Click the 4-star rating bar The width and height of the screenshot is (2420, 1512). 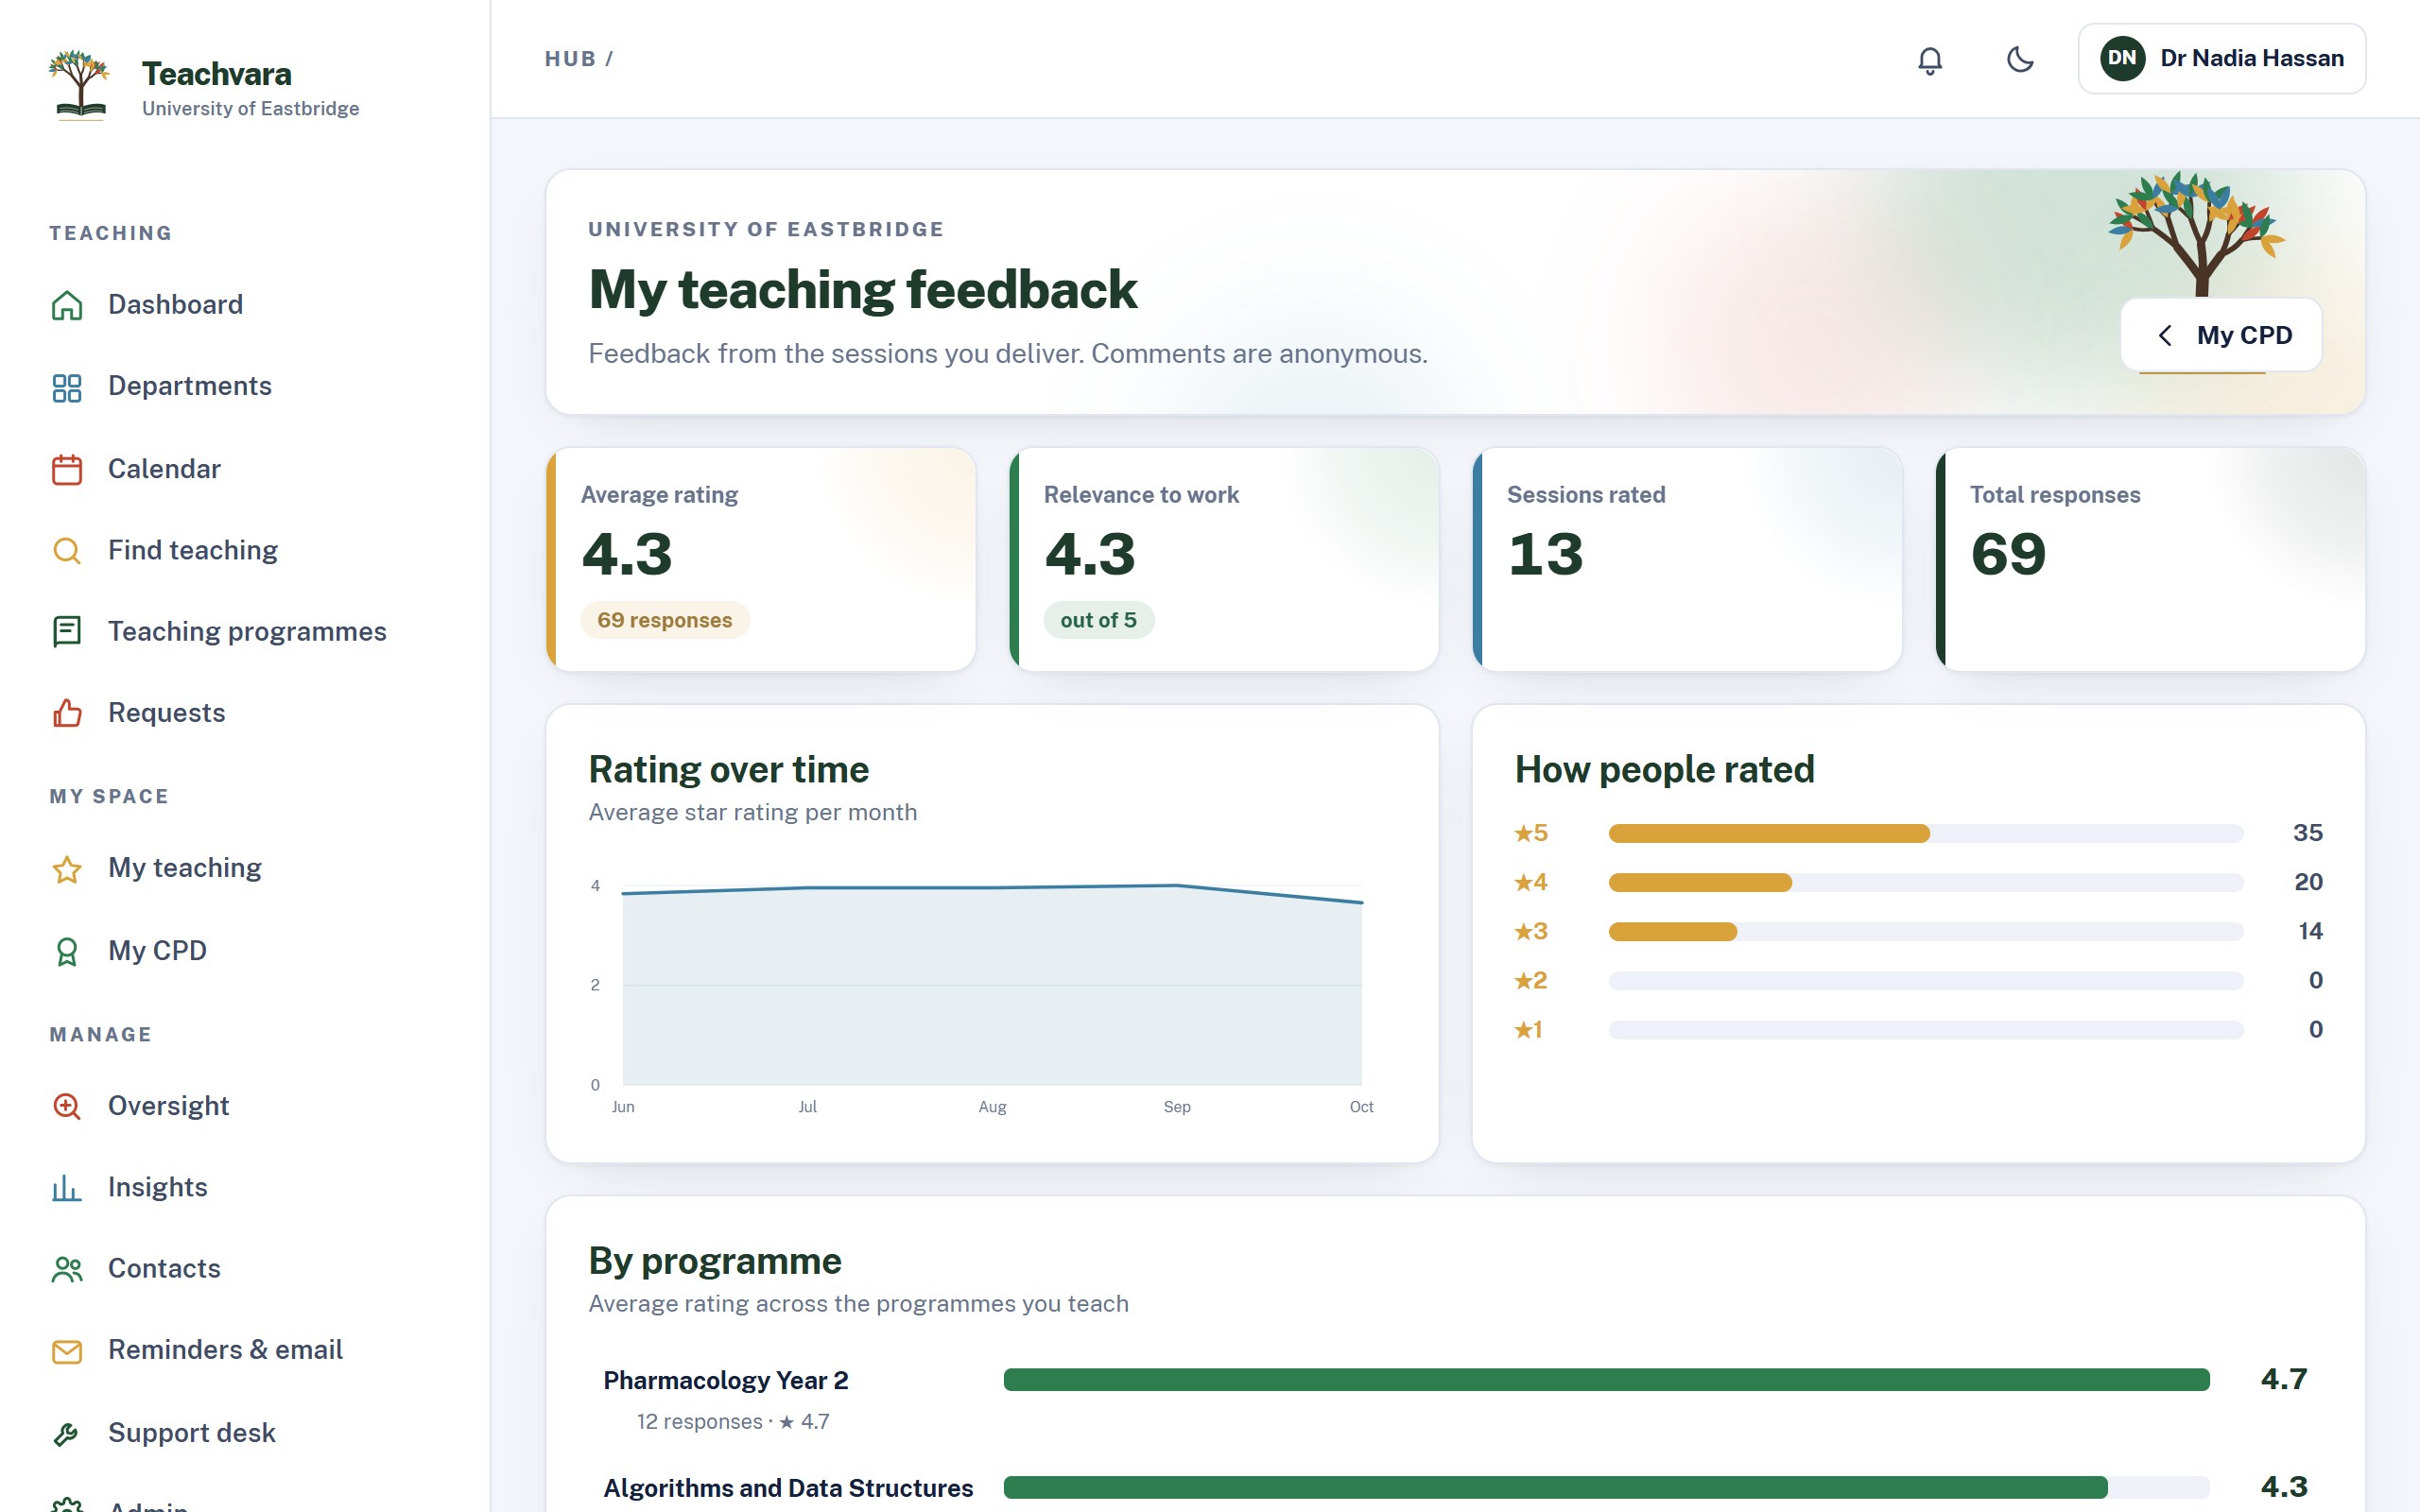(x=1925, y=882)
